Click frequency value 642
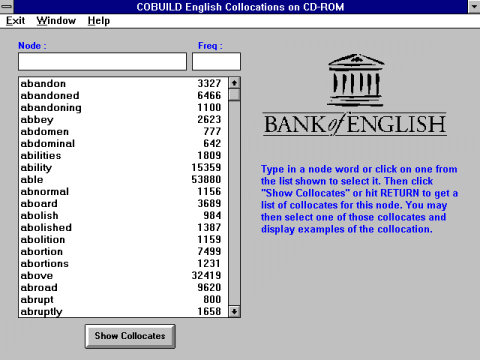Viewport: 480px width, 360px height. 212,143
